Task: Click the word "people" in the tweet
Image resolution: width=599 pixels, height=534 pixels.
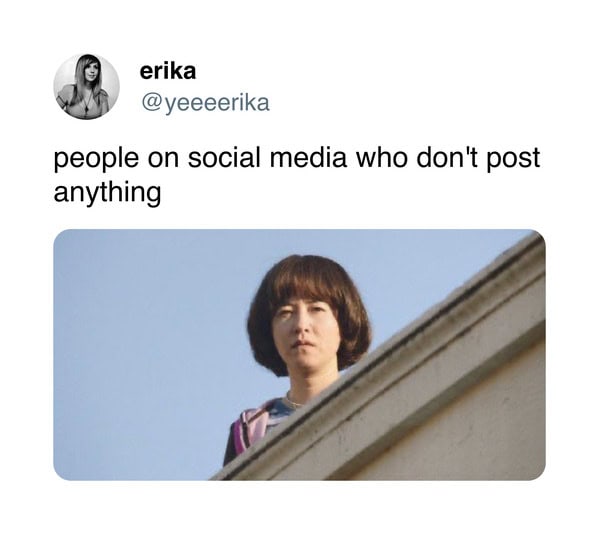Action: point(96,159)
